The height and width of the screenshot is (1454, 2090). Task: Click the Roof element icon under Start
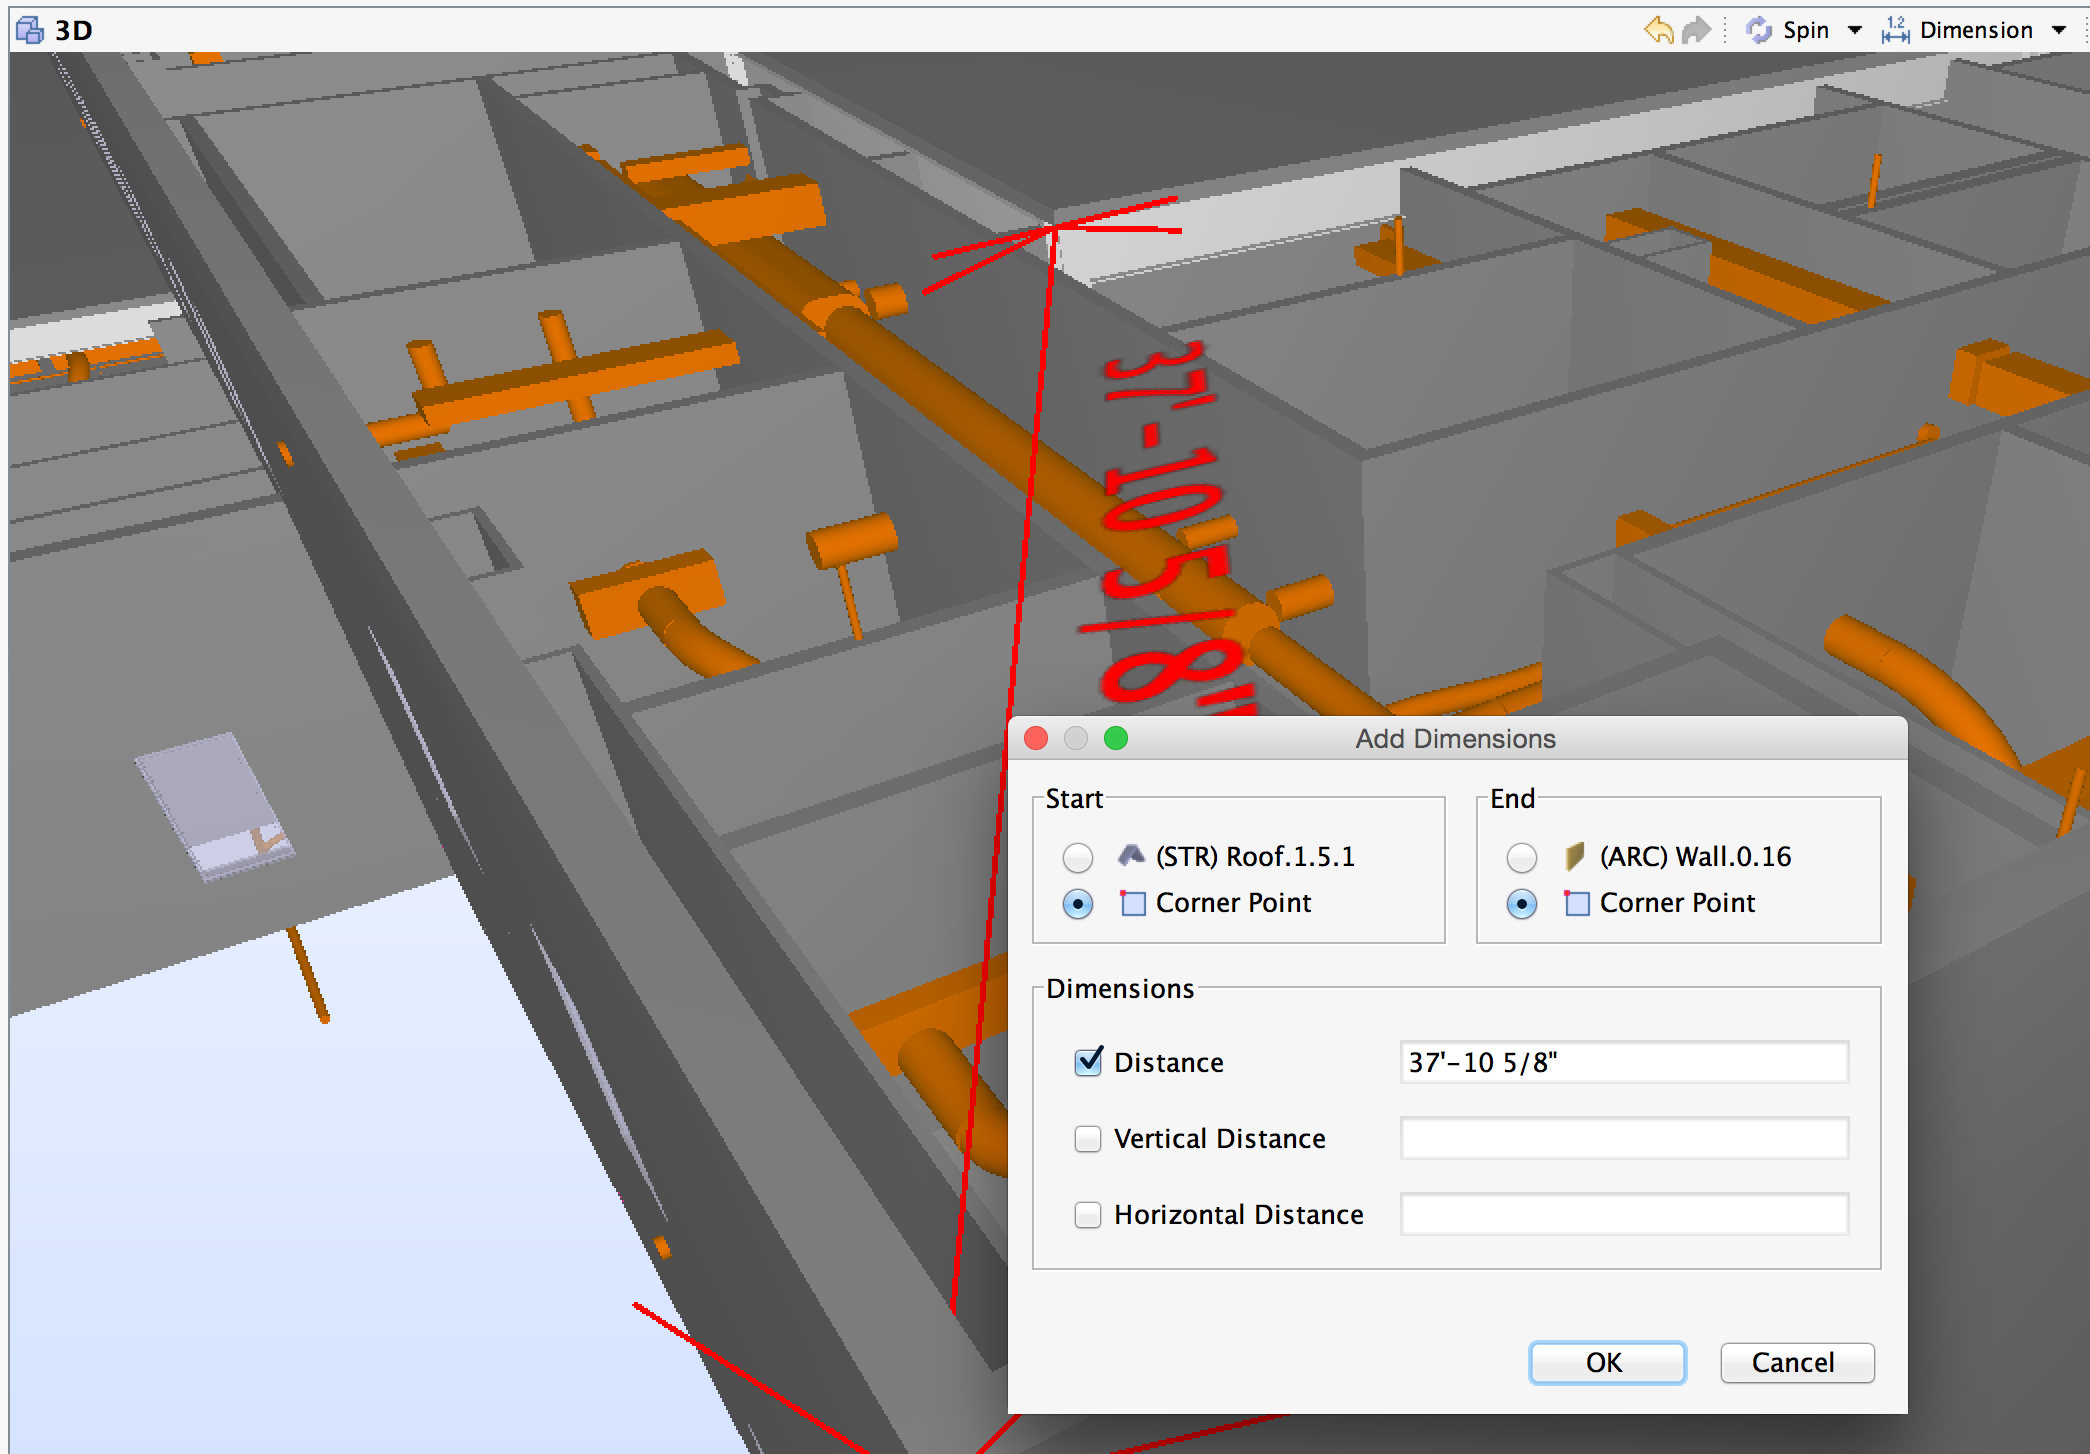(x=1132, y=856)
